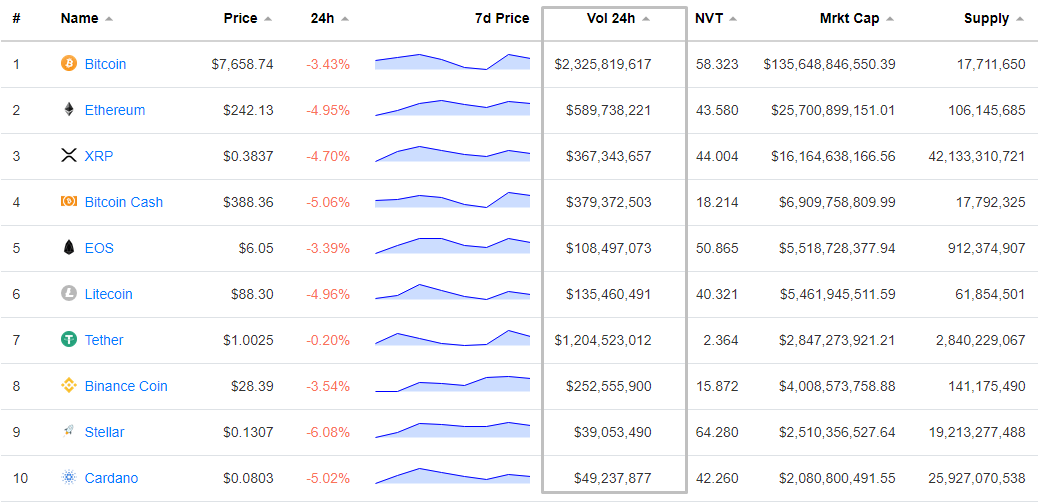Sort by Supply column header
Screen dimensions: 1040x503
point(986,19)
